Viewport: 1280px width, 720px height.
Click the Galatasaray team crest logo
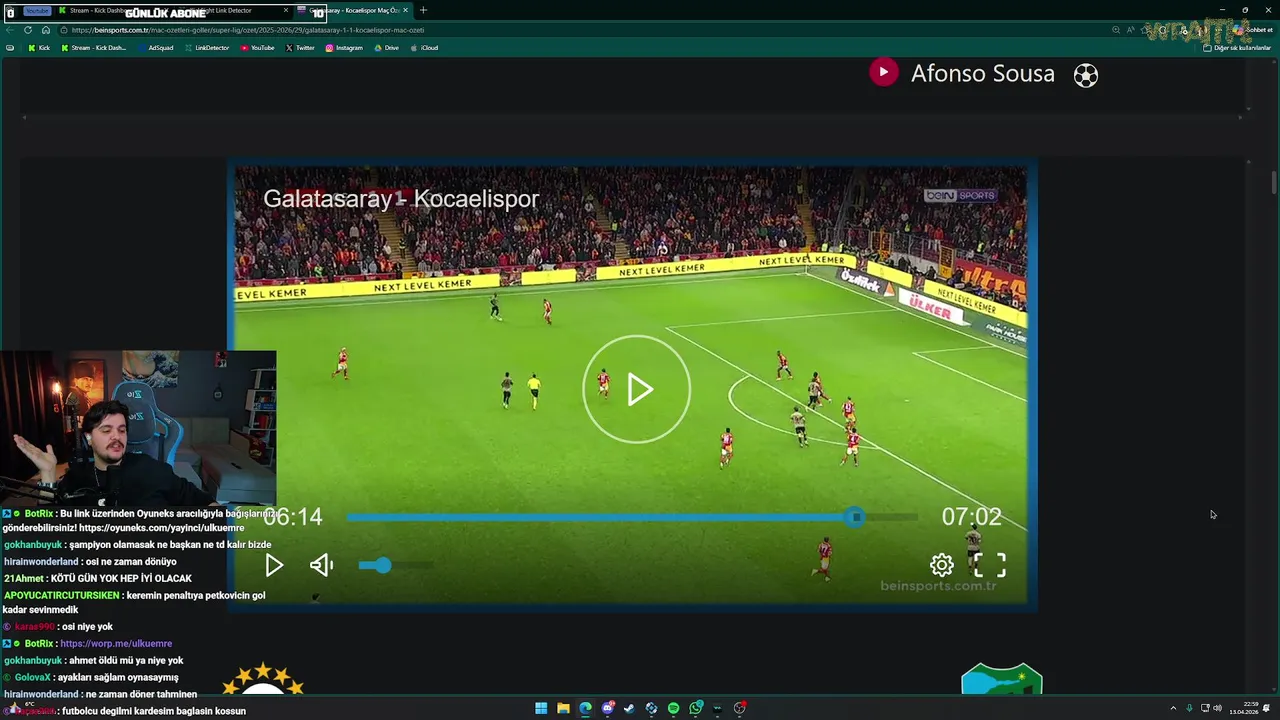[x=263, y=678]
